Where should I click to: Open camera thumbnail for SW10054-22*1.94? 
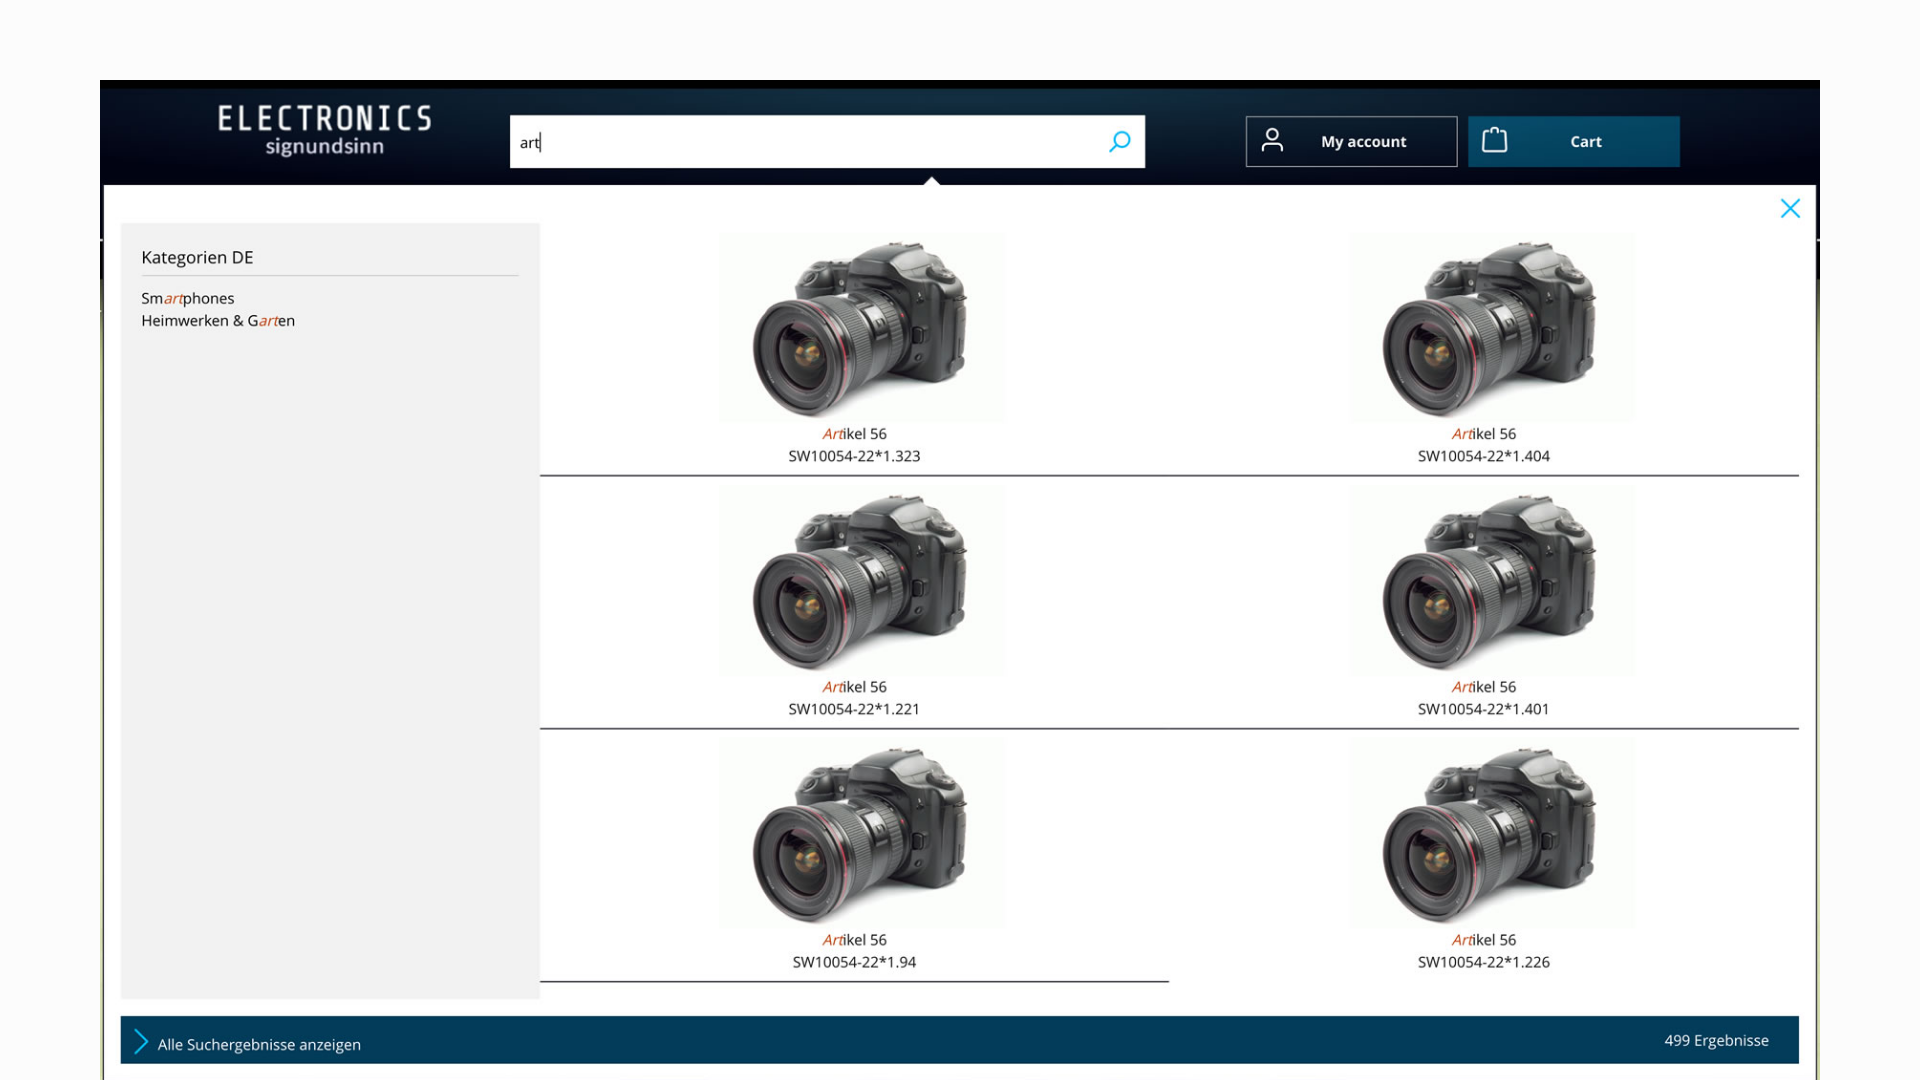[861, 834]
